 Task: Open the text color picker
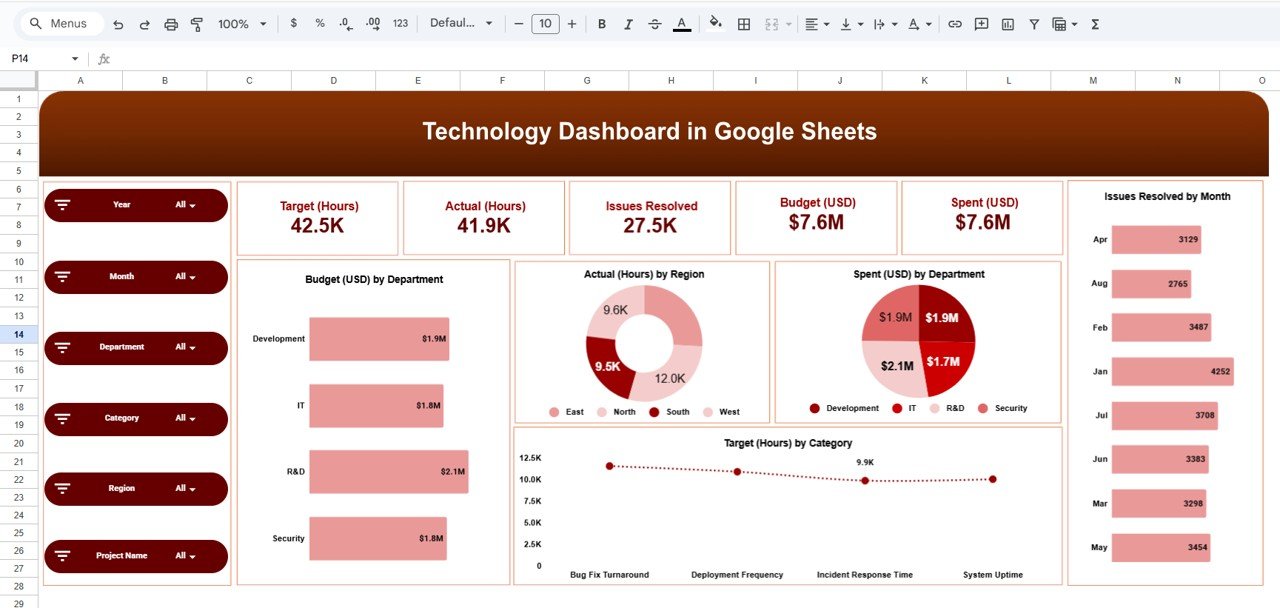(x=681, y=23)
